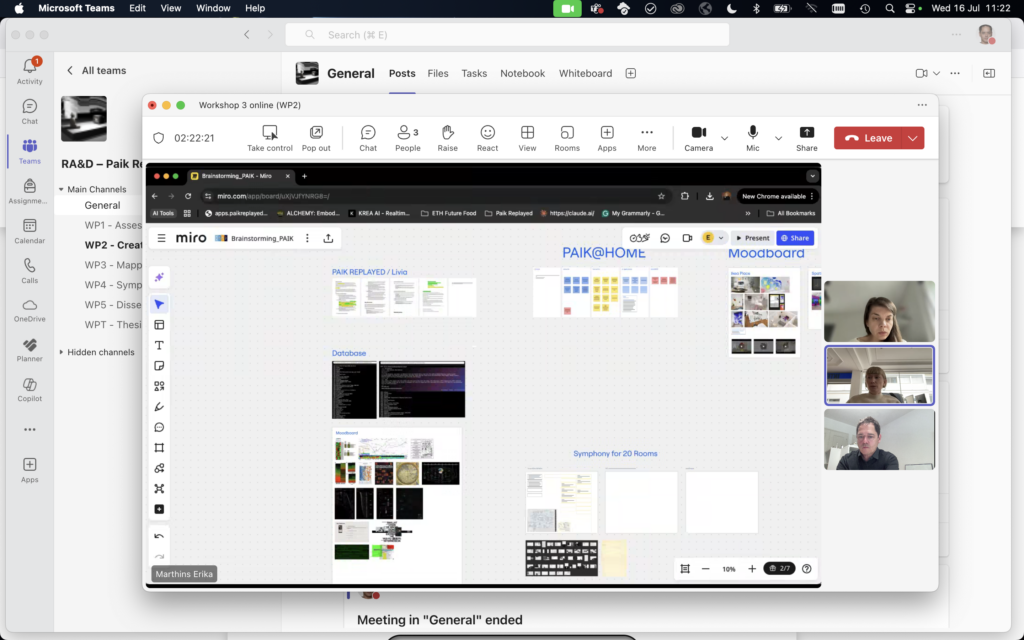Open the Window menu in menu bar
This screenshot has height=640, width=1024.
click(x=213, y=8)
